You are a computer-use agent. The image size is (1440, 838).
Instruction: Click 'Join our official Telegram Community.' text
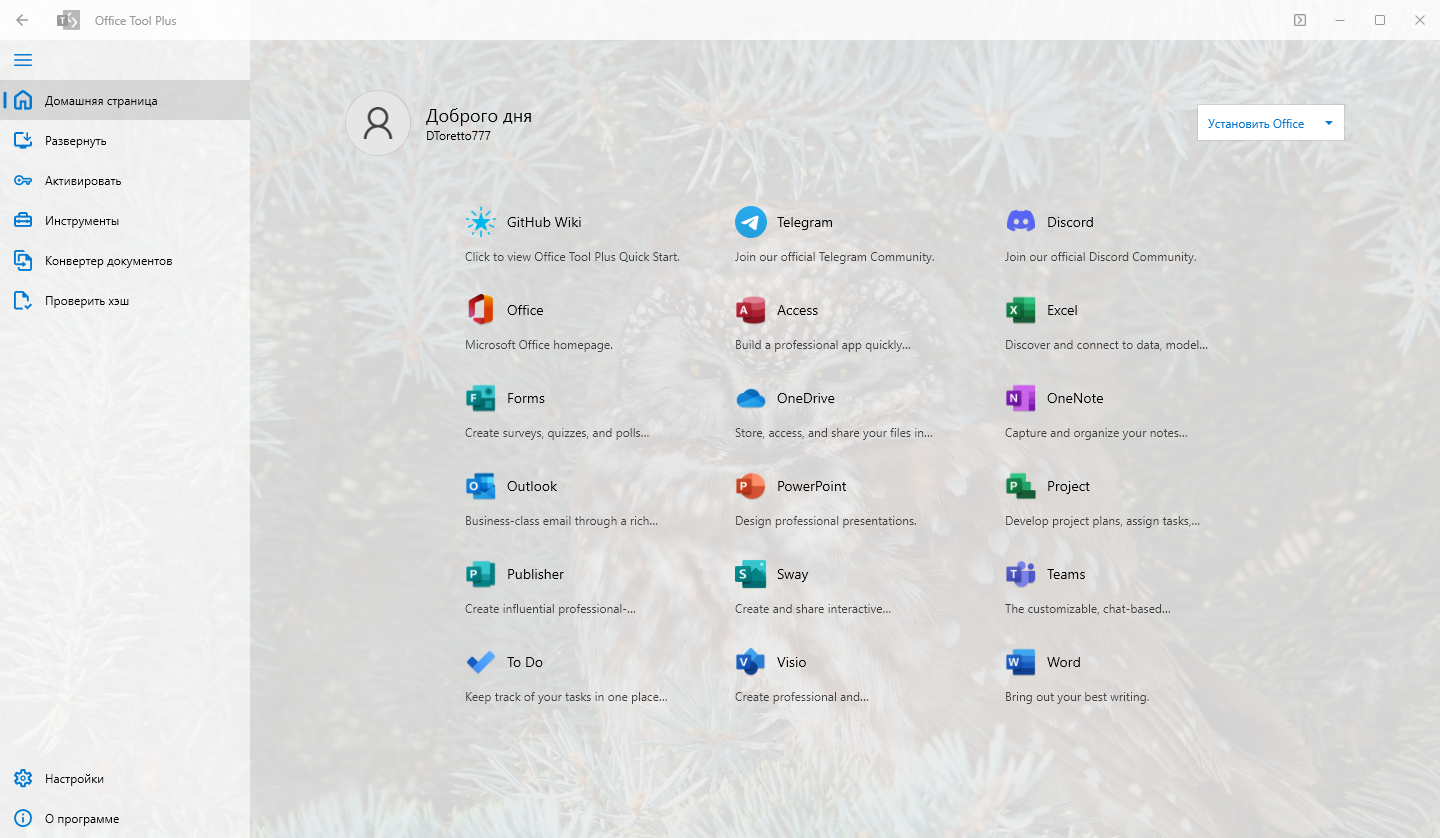pos(835,257)
